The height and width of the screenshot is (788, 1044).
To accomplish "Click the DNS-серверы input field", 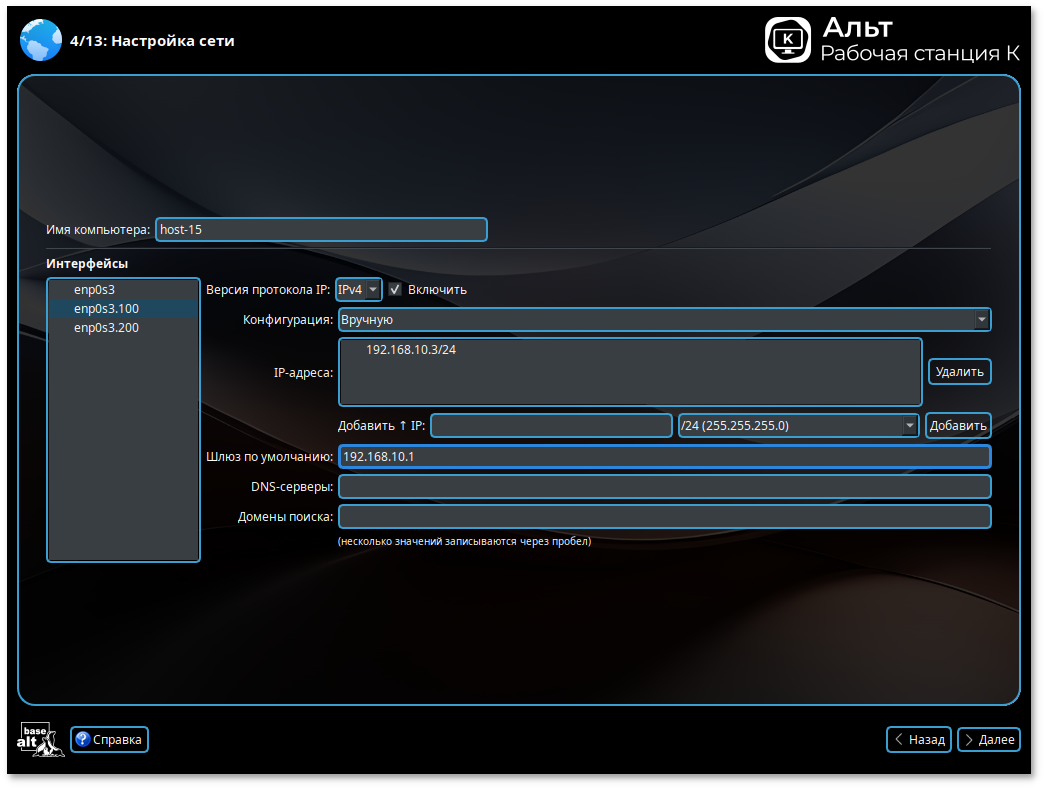I will point(664,487).
